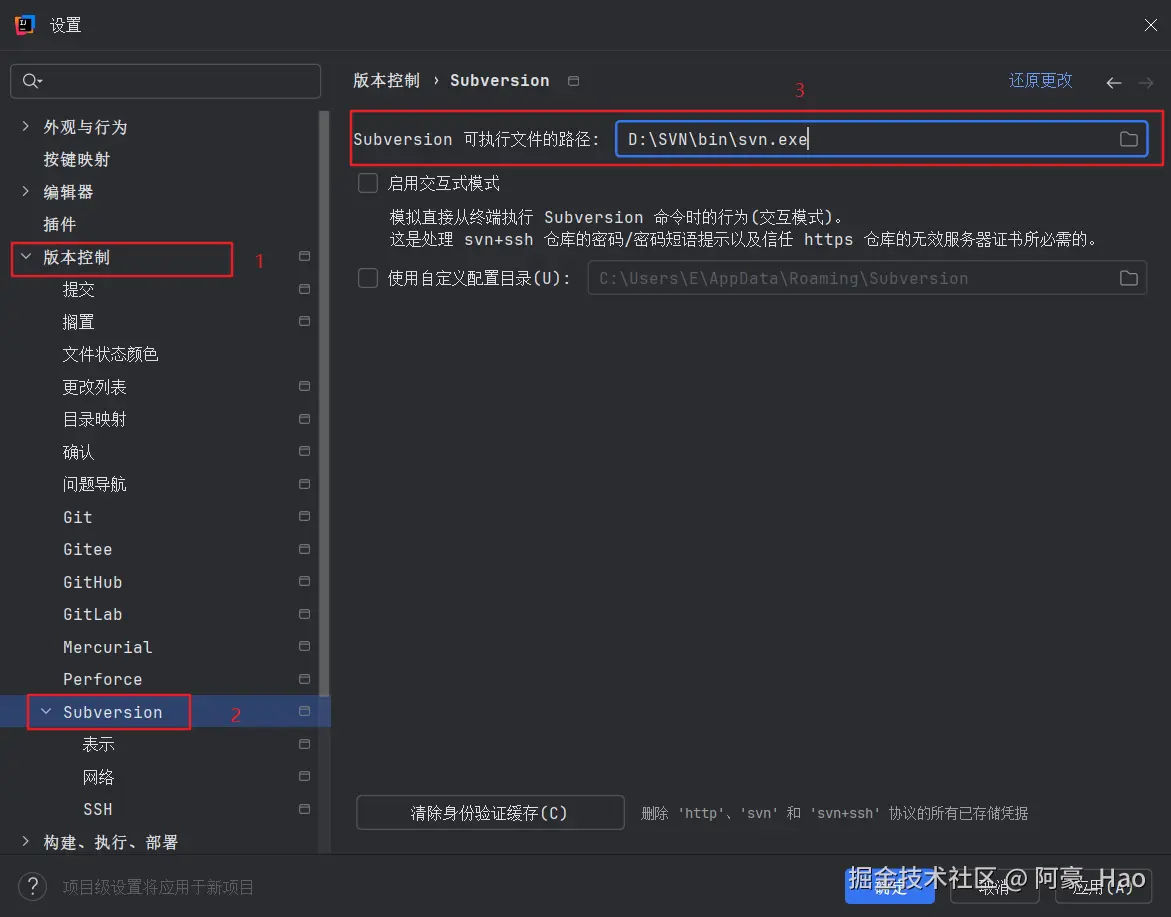Open 按键映射 settings page

76,159
